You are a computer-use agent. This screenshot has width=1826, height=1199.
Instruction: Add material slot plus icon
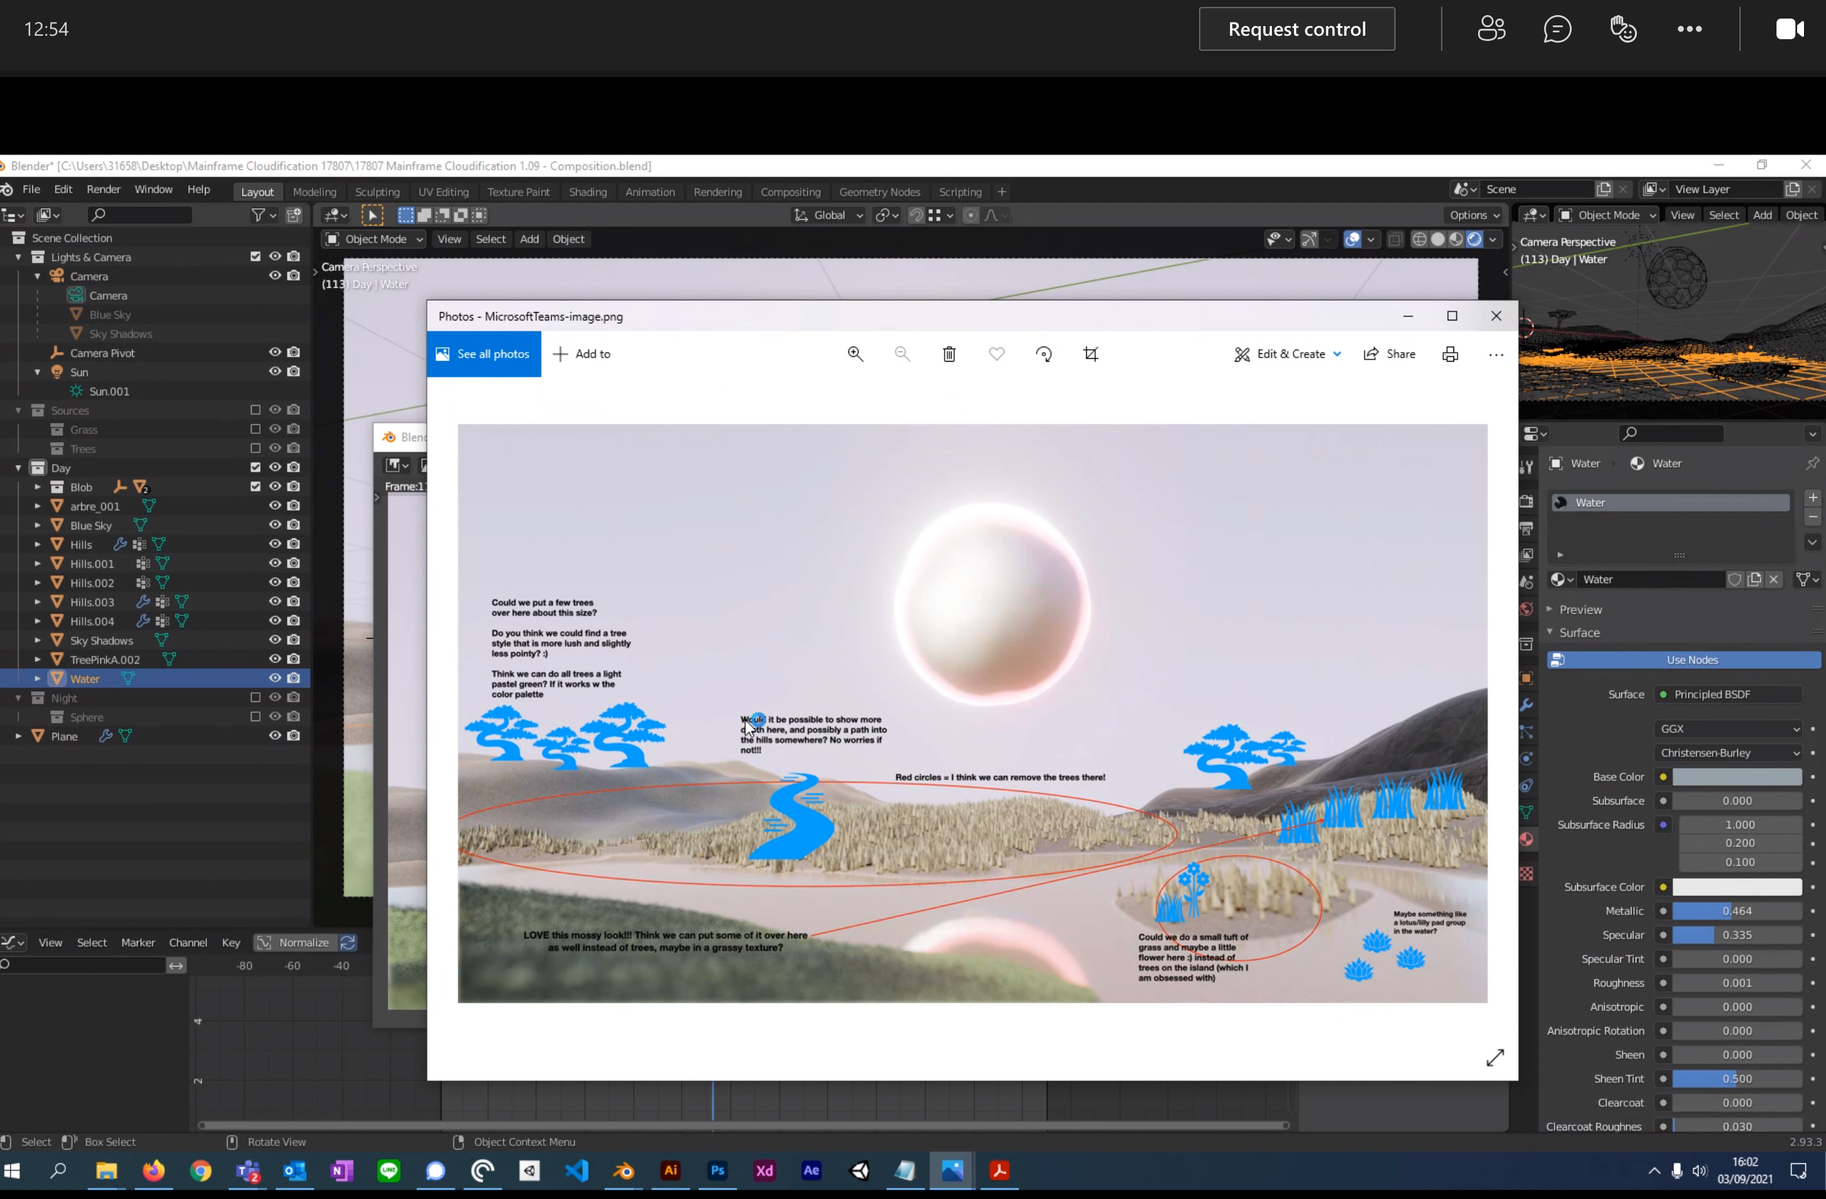[x=1813, y=498]
